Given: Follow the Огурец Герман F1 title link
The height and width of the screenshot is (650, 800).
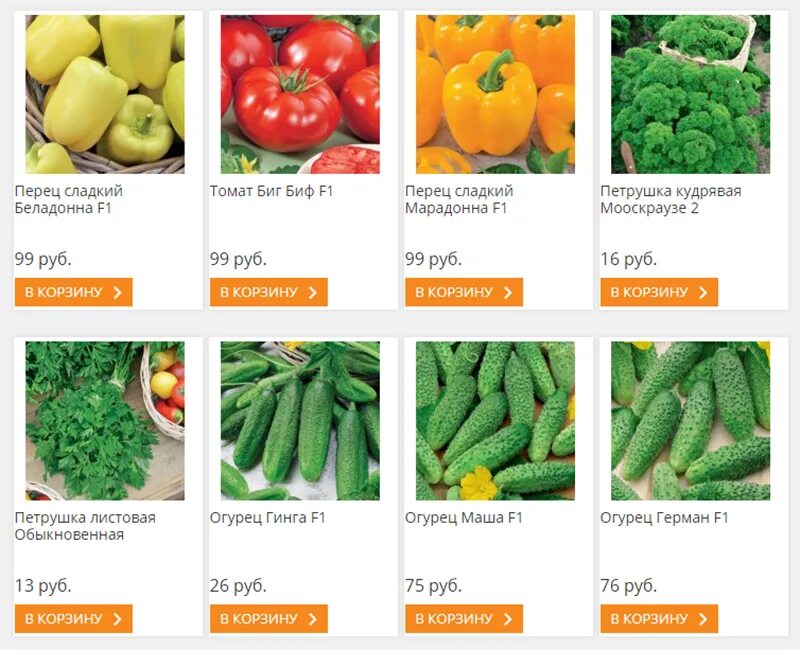Looking at the screenshot, I should 664,518.
